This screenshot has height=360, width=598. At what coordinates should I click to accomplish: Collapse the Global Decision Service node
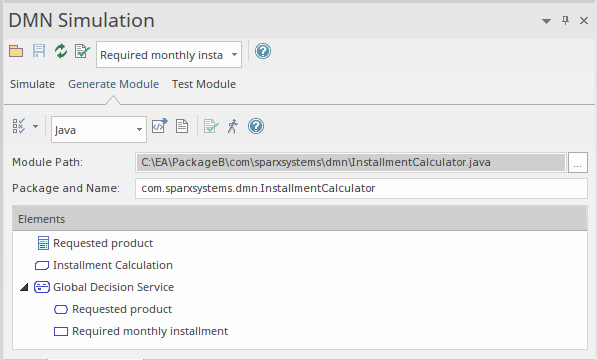pyautogui.click(x=24, y=287)
